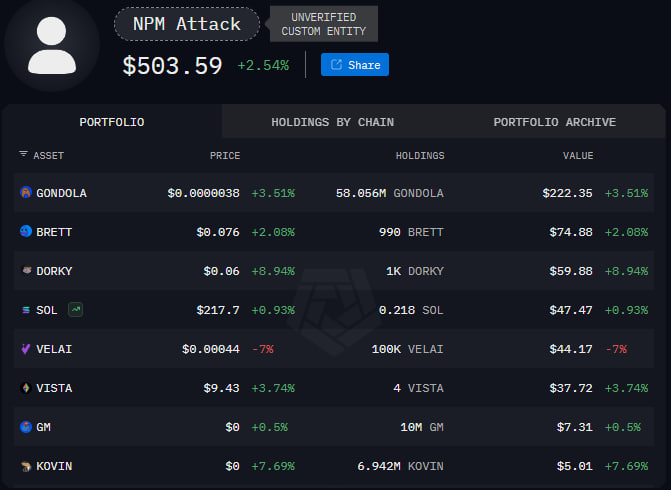This screenshot has height=490, width=671.
Task: Click the 1K DORKY holdings
Action: click(x=415, y=271)
